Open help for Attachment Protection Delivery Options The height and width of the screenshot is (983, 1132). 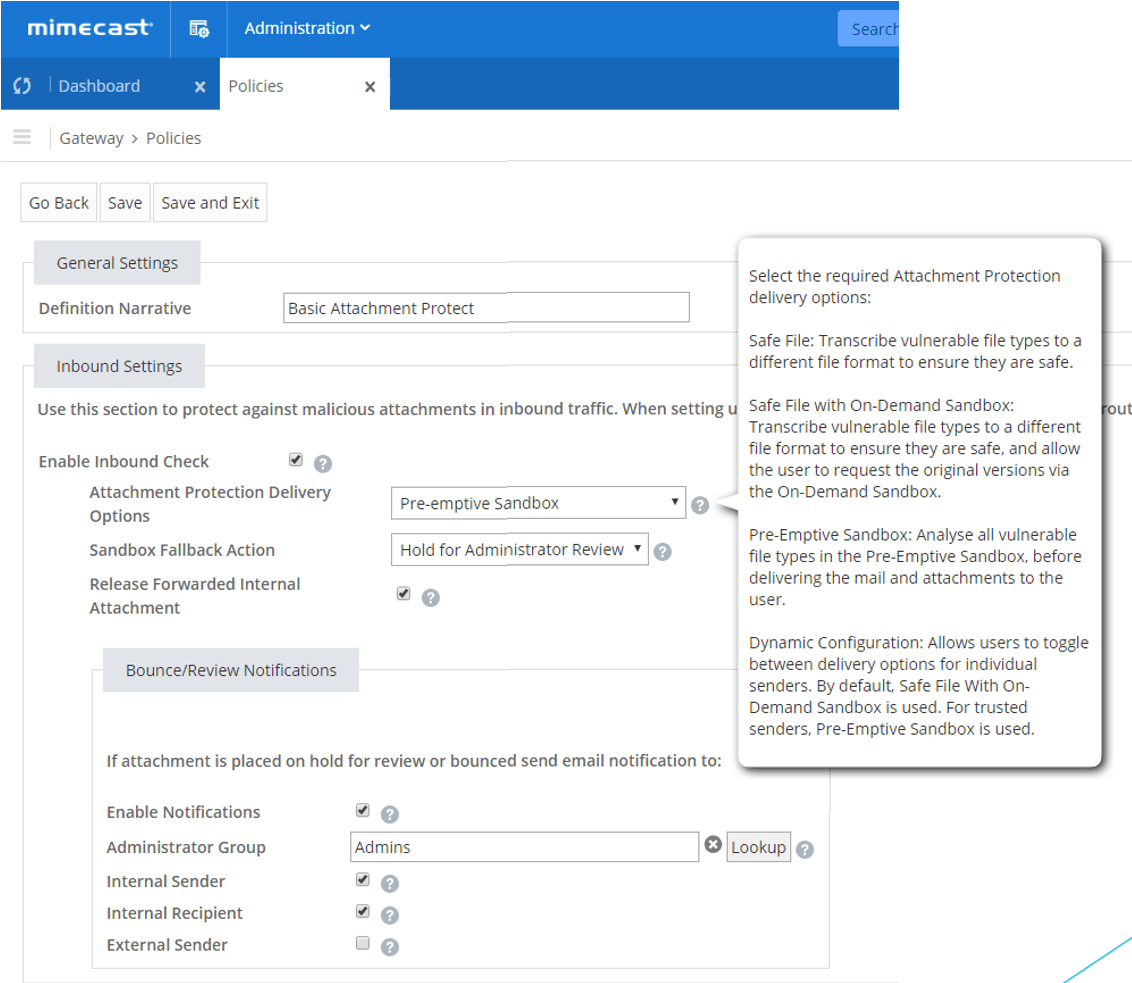[x=699, y=505]
